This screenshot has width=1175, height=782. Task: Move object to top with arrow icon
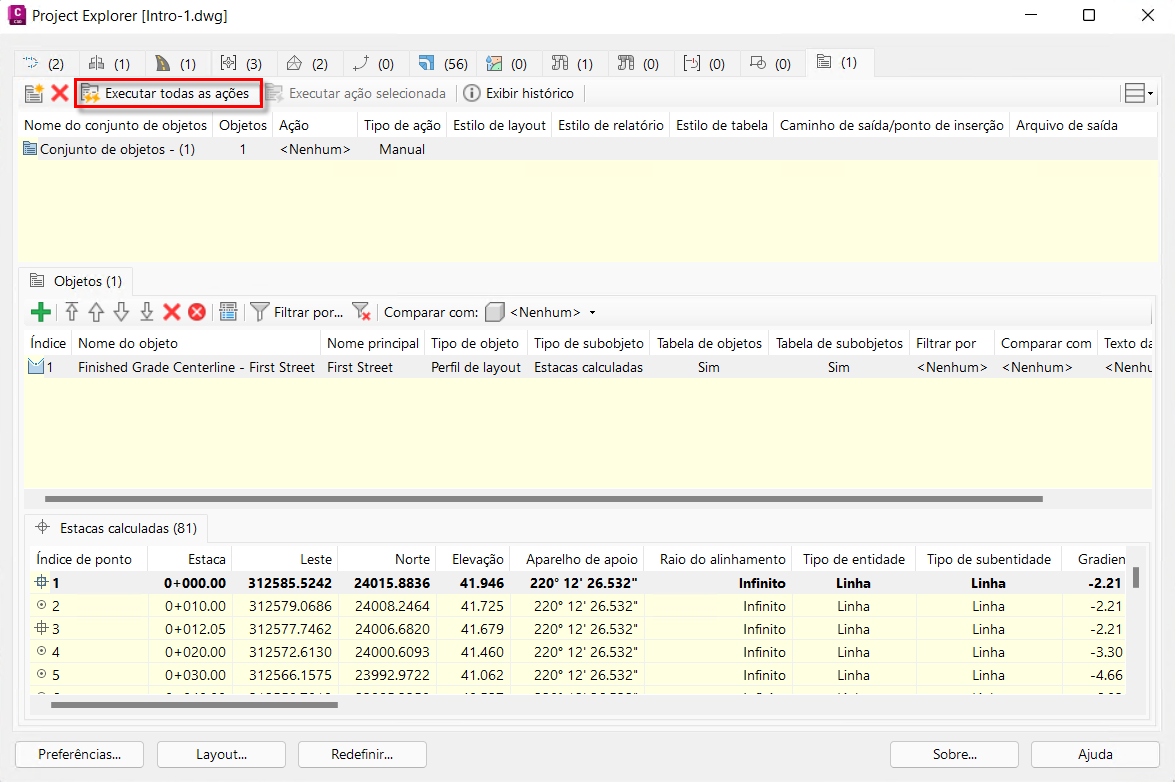point(72,312)
